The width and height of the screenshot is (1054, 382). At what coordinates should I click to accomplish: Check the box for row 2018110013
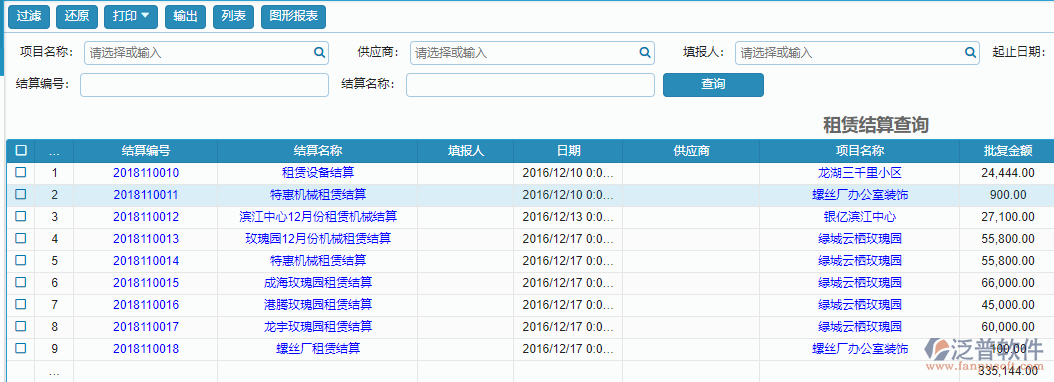[21, 238]
